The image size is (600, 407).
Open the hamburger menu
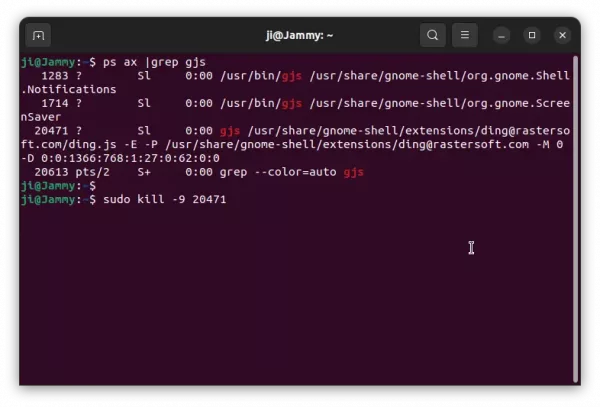coord(465,35)
